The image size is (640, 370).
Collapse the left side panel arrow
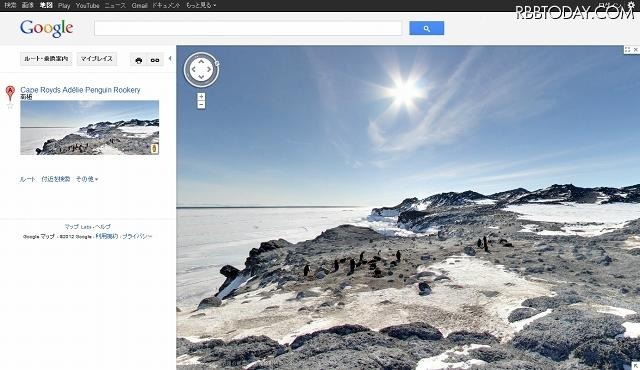point(170,59)
